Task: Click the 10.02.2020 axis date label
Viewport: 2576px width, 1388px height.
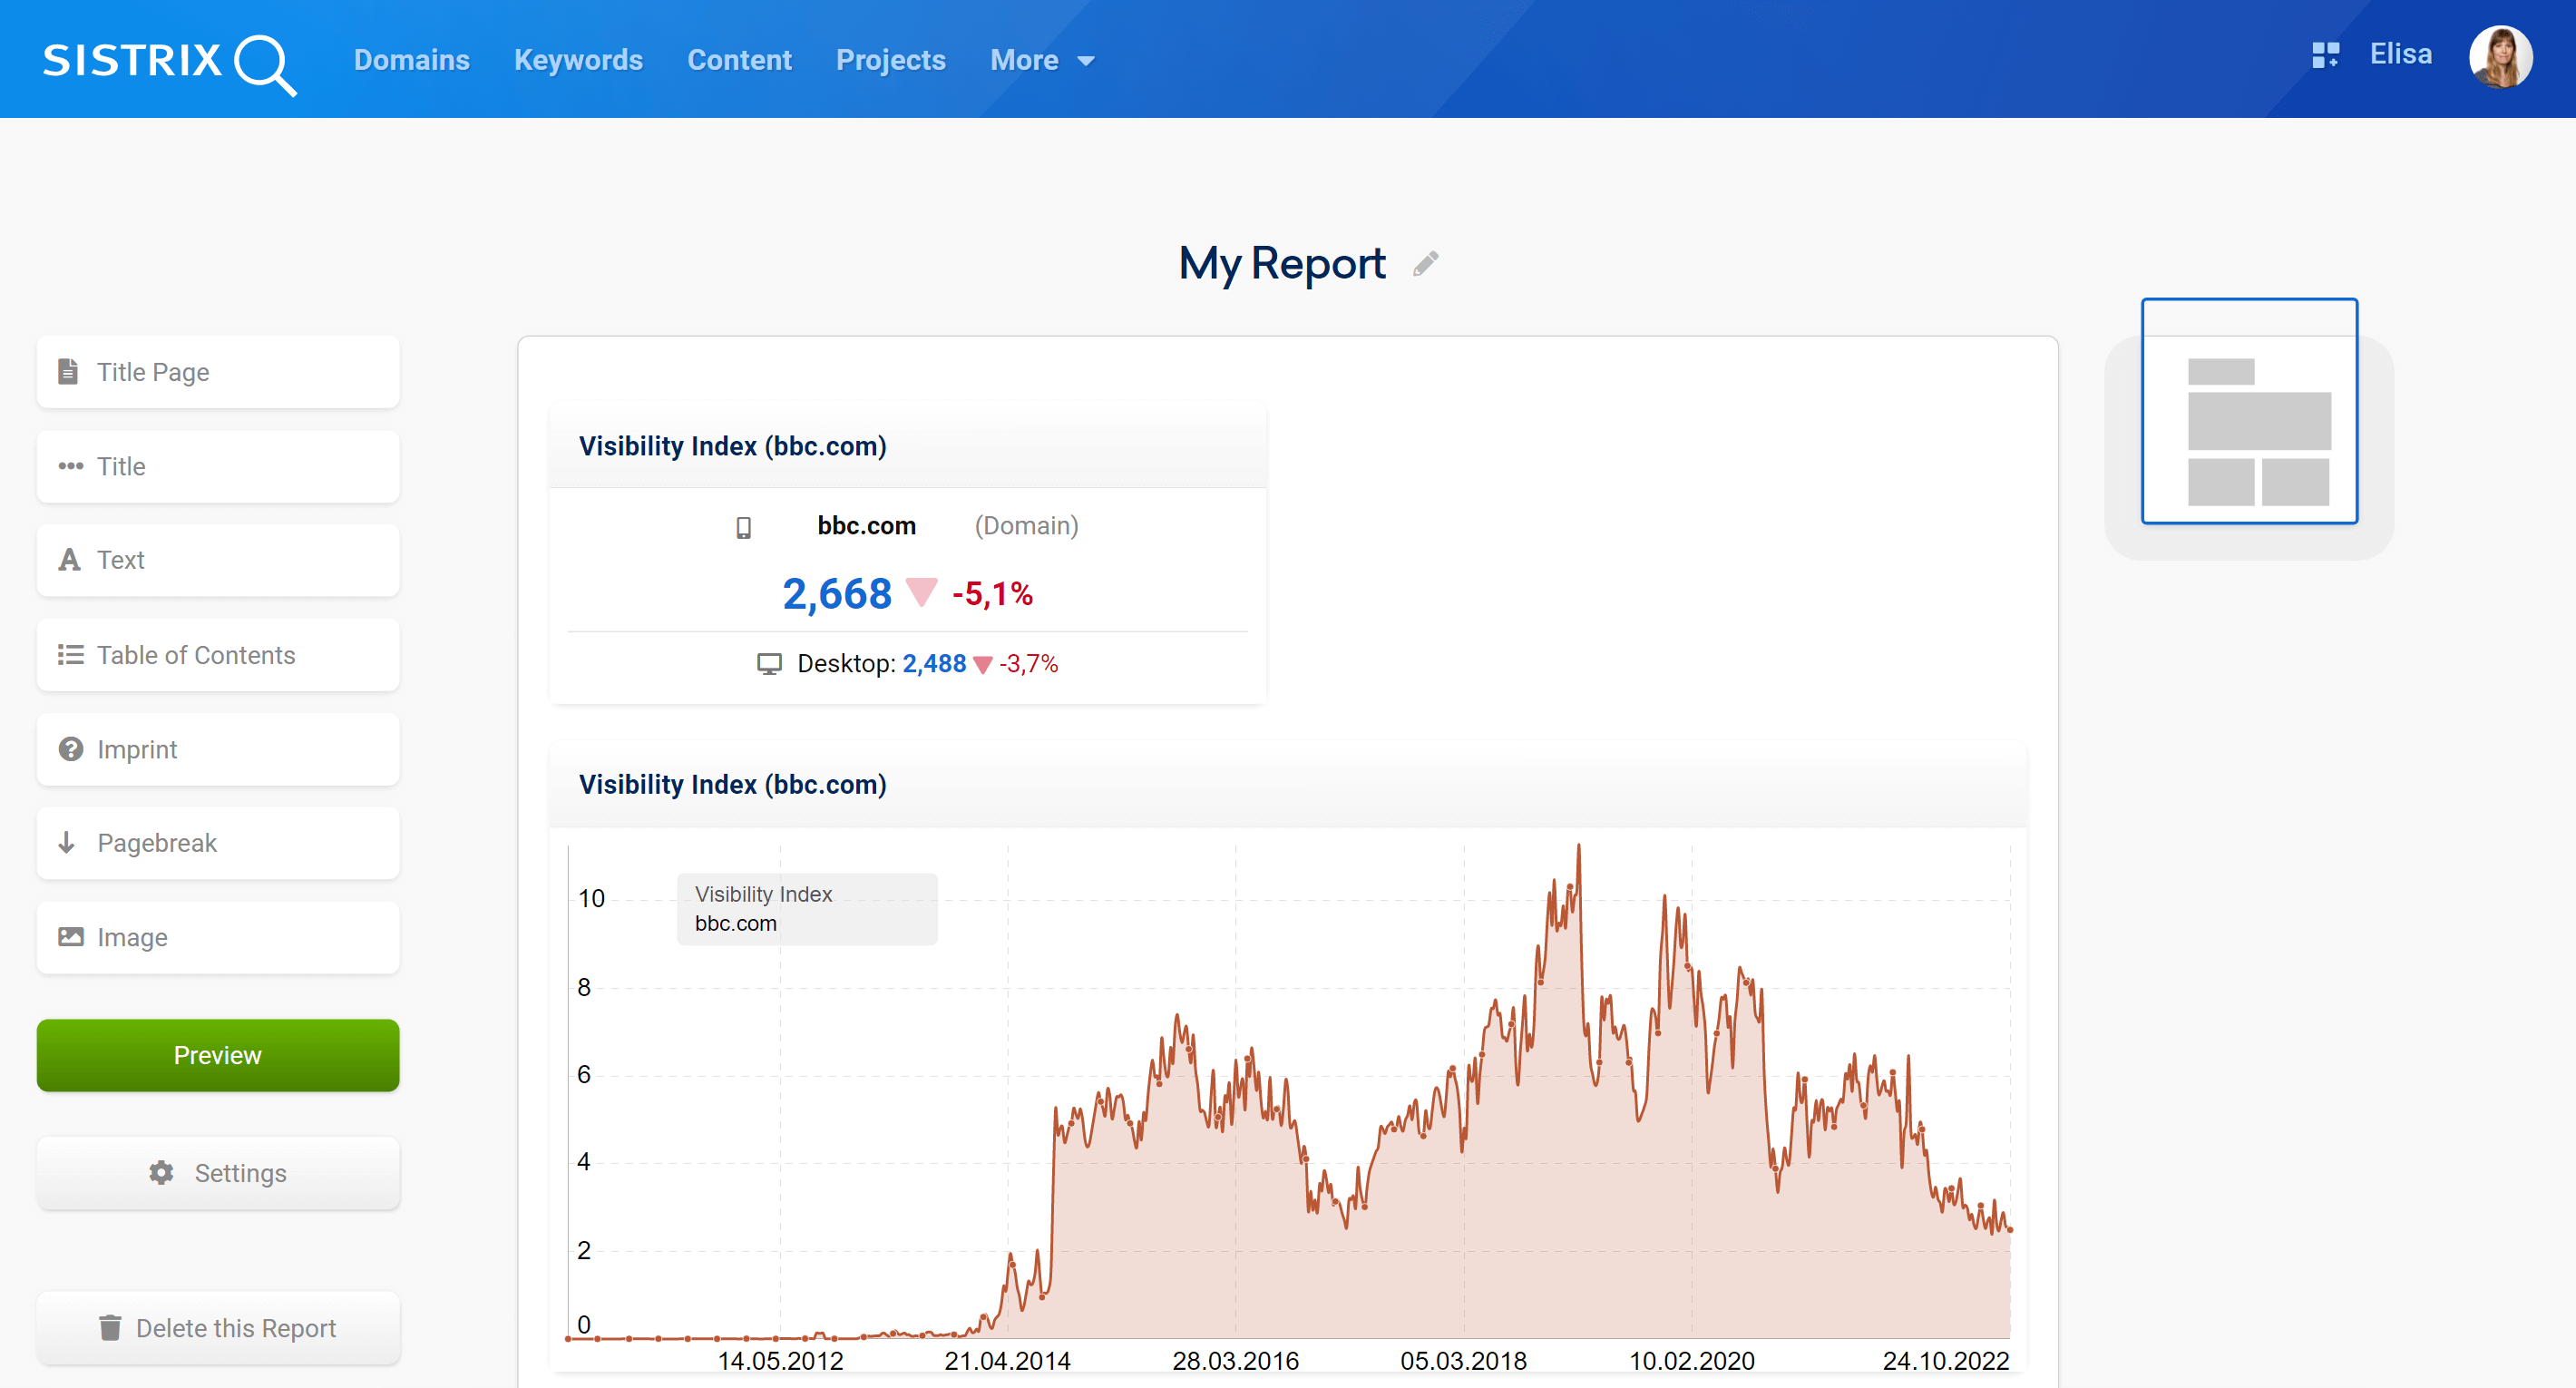Action: [x=1691, y=1361]
